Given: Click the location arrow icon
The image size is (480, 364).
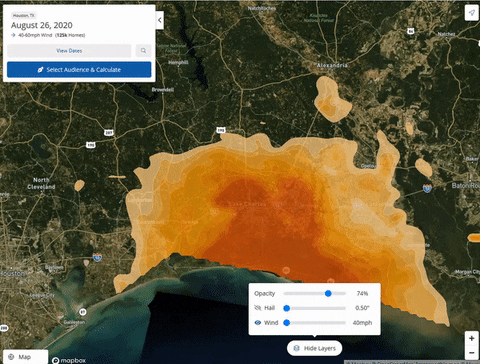Looking at the screenshot, I should [x=471, y=13].
